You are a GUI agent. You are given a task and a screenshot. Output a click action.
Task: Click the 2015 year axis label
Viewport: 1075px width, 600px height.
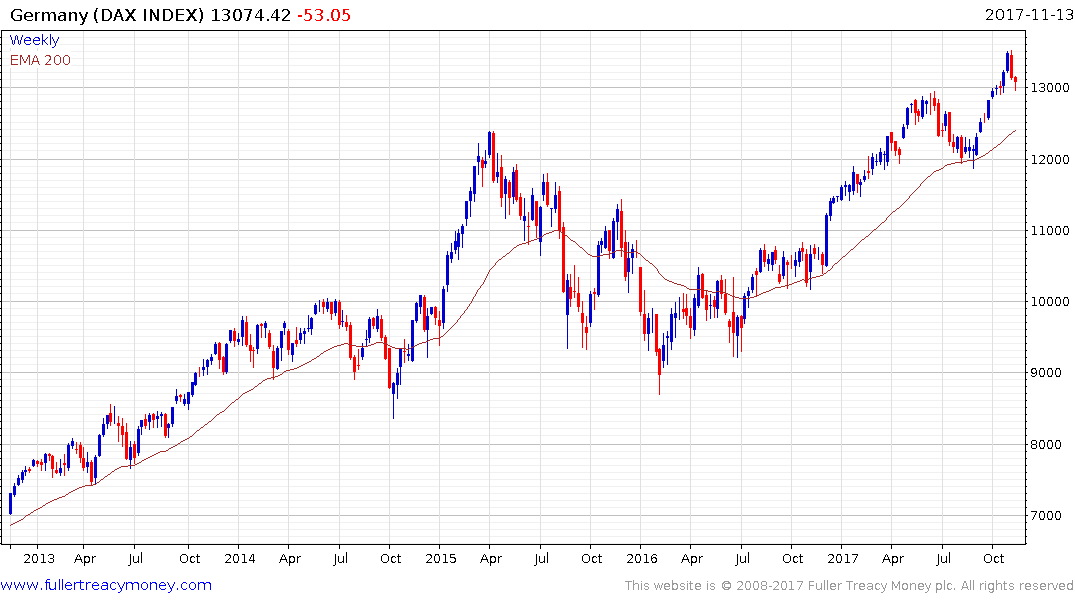click(440, 558)
